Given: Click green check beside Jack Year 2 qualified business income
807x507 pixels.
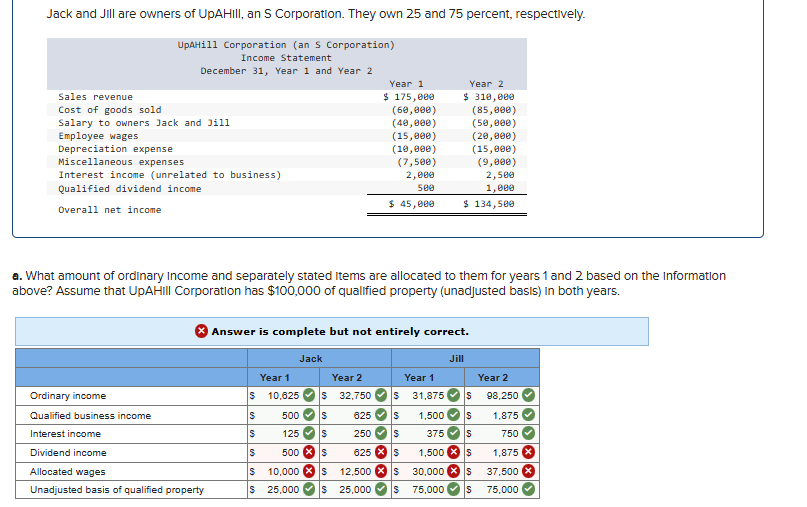Looking at the screenshot, I should click(381, 415).
